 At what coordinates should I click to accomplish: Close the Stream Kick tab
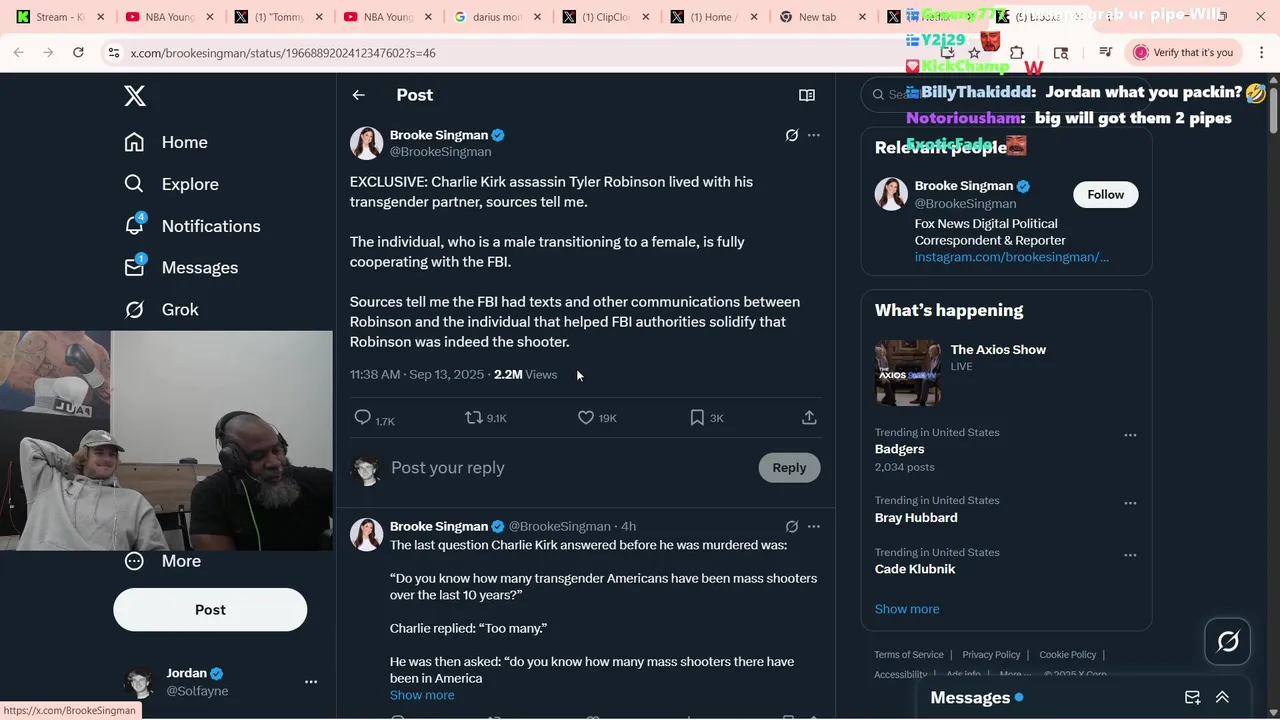(100, 17)
